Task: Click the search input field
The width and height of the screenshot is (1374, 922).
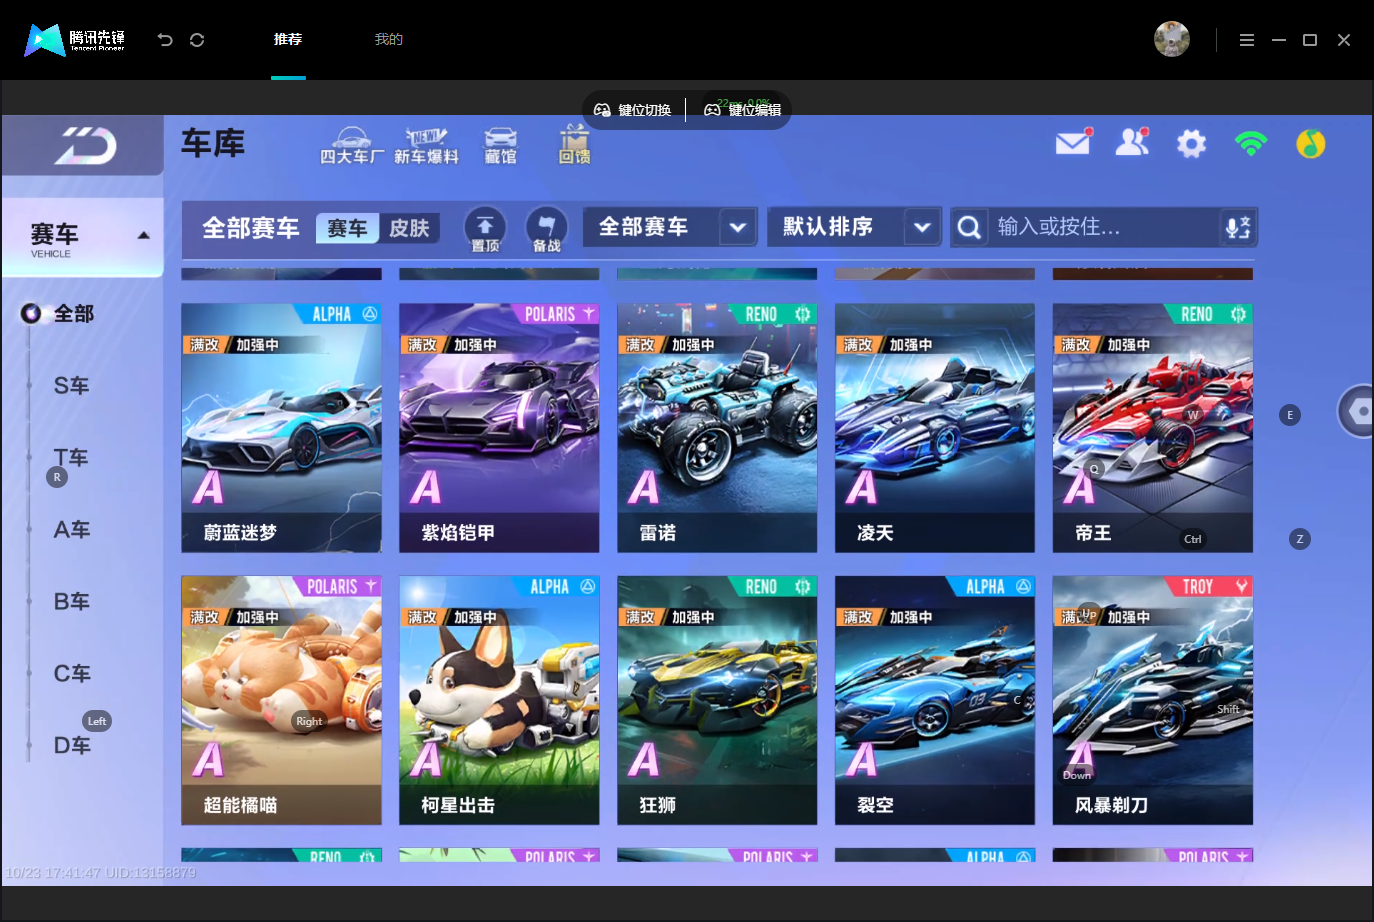Action: coord(1104,227)
